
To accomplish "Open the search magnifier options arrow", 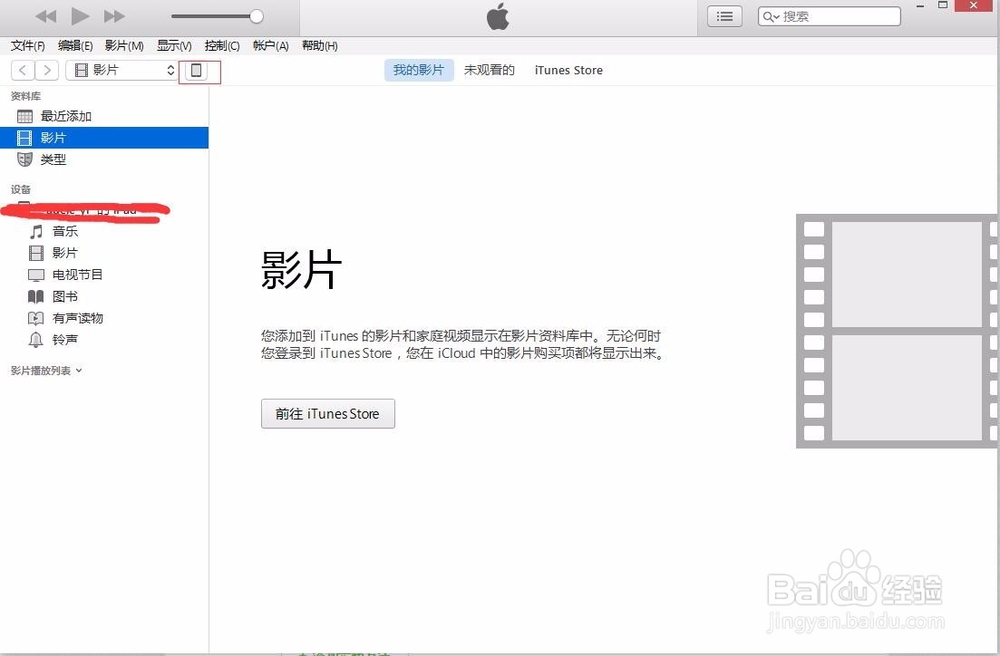I will pos(771,17).
